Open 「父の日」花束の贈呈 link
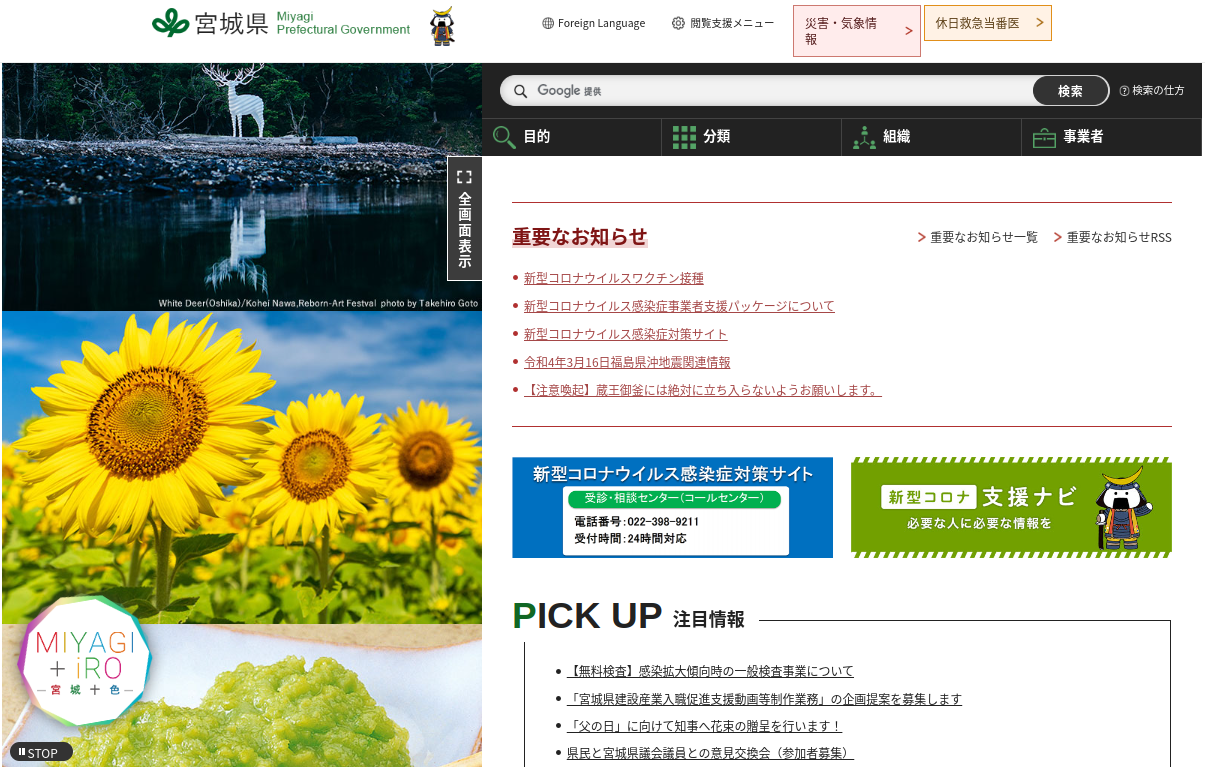1205x767 pixels. pos(704,726)
